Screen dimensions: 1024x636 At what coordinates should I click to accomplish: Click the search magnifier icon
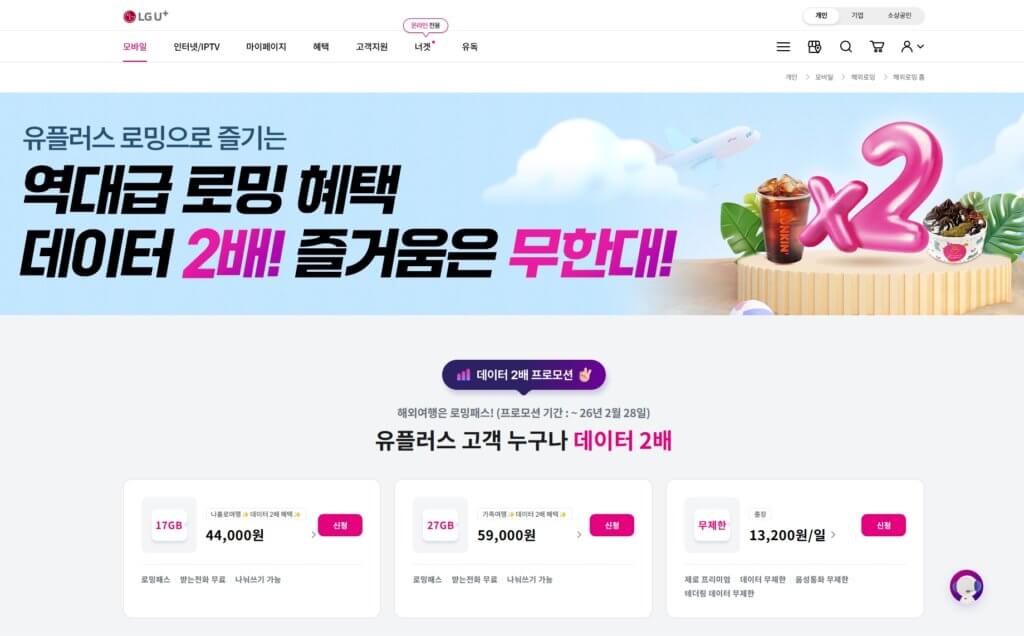coord(846,46)
